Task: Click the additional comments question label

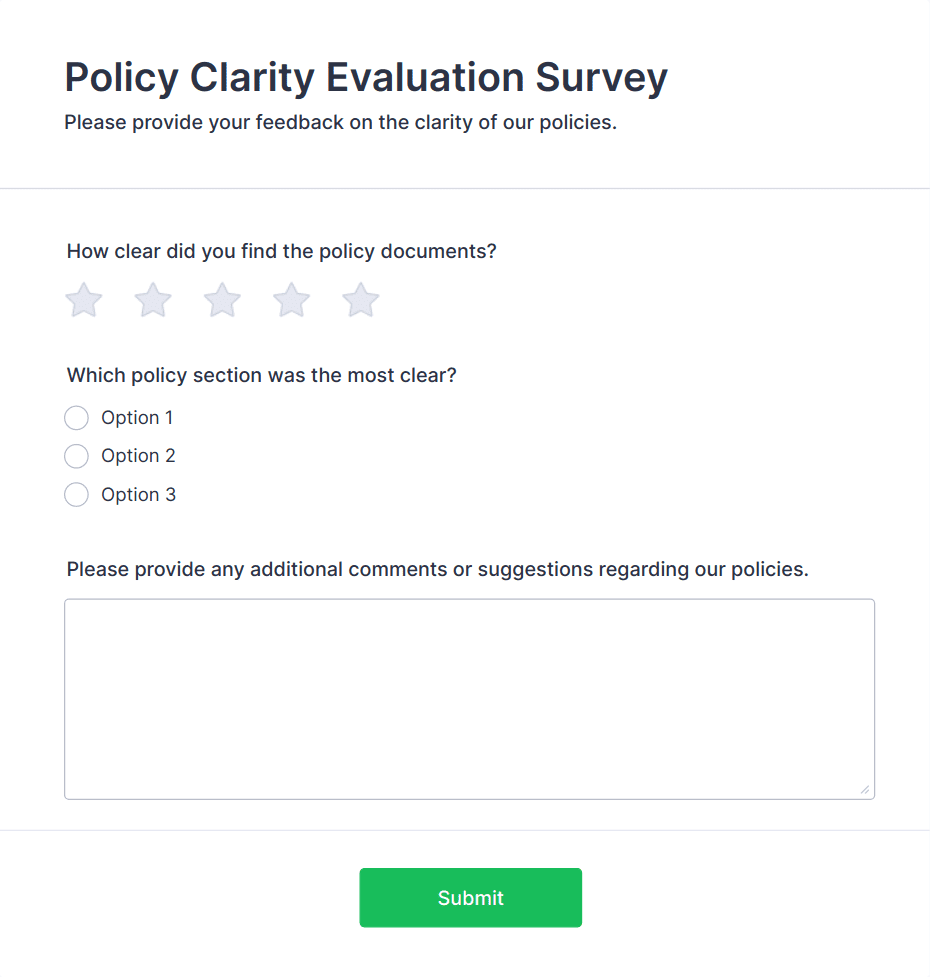Action: click(437, 570)
